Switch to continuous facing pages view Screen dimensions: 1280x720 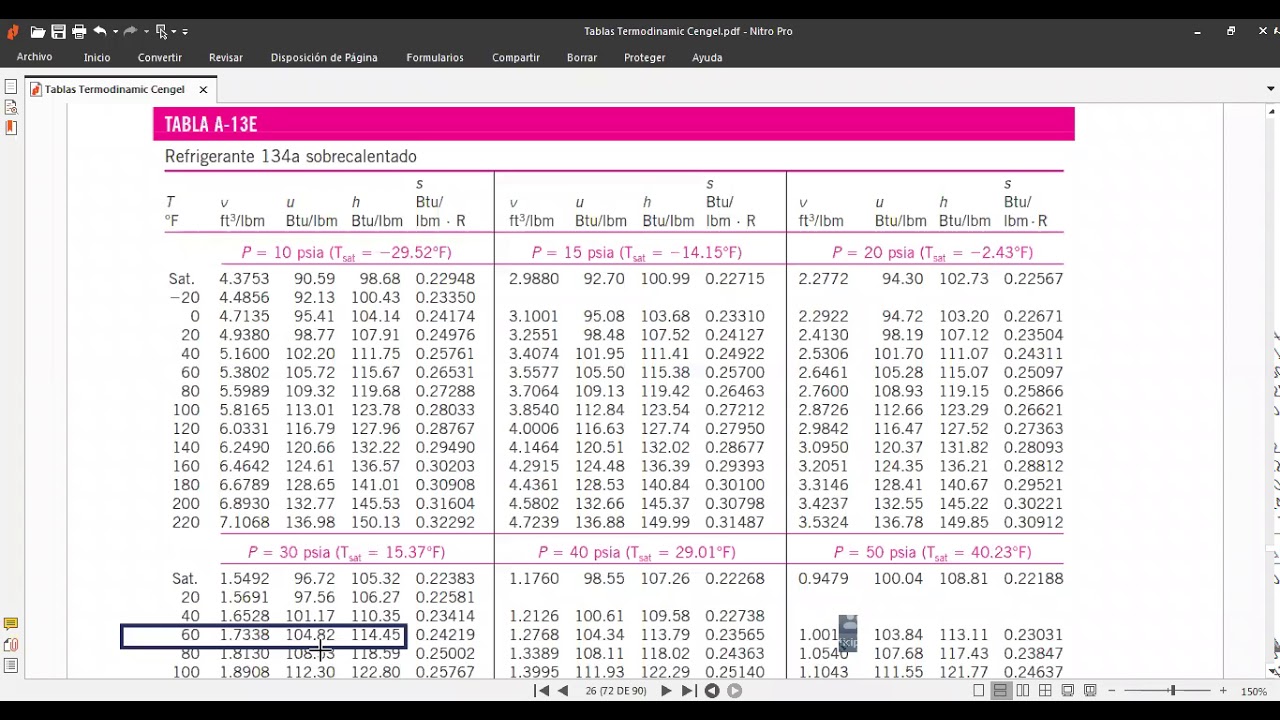coord(1045,690)
